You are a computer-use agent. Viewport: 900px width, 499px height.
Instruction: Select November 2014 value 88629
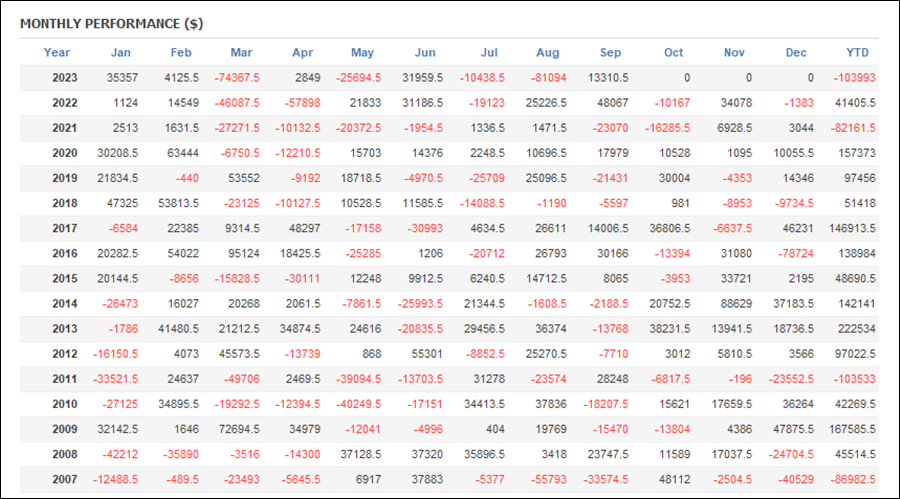(x=736, y=304)
